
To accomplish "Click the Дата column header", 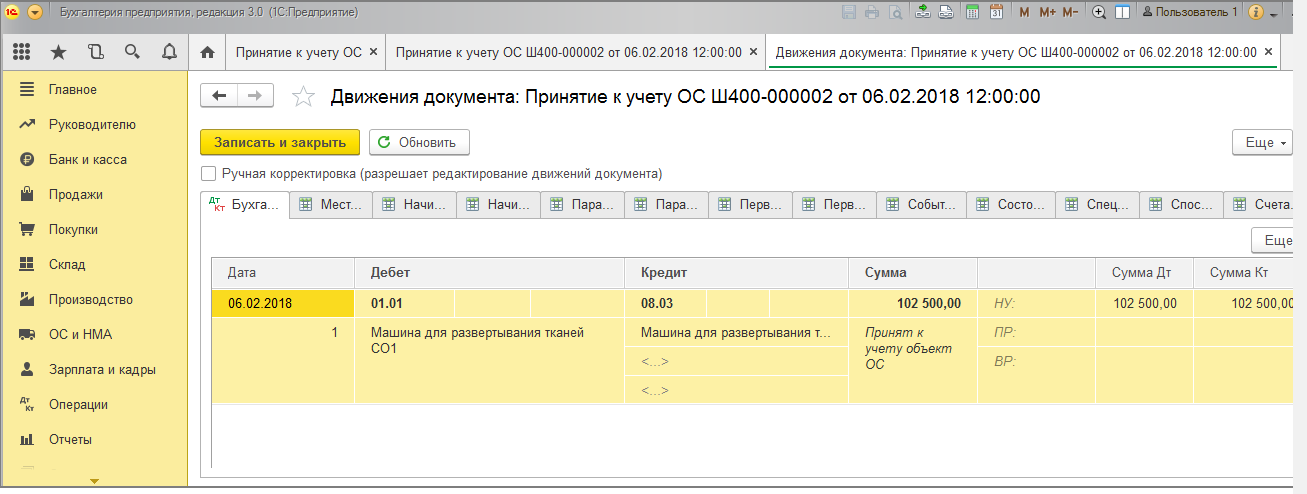I will 283,272.
